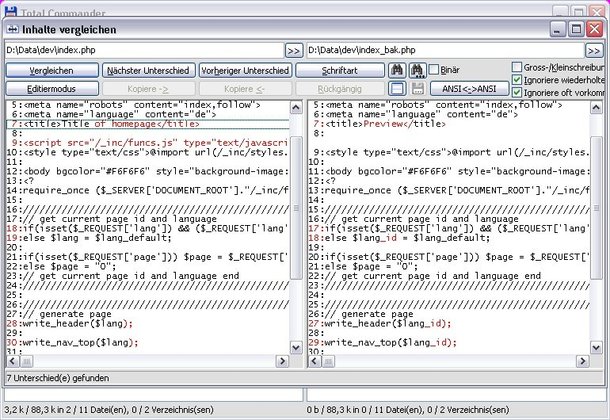The width and height of the screenshot is (610, 420).
Task: Uncheck Ignoriere wiederholte option
Action: point(517,79)
